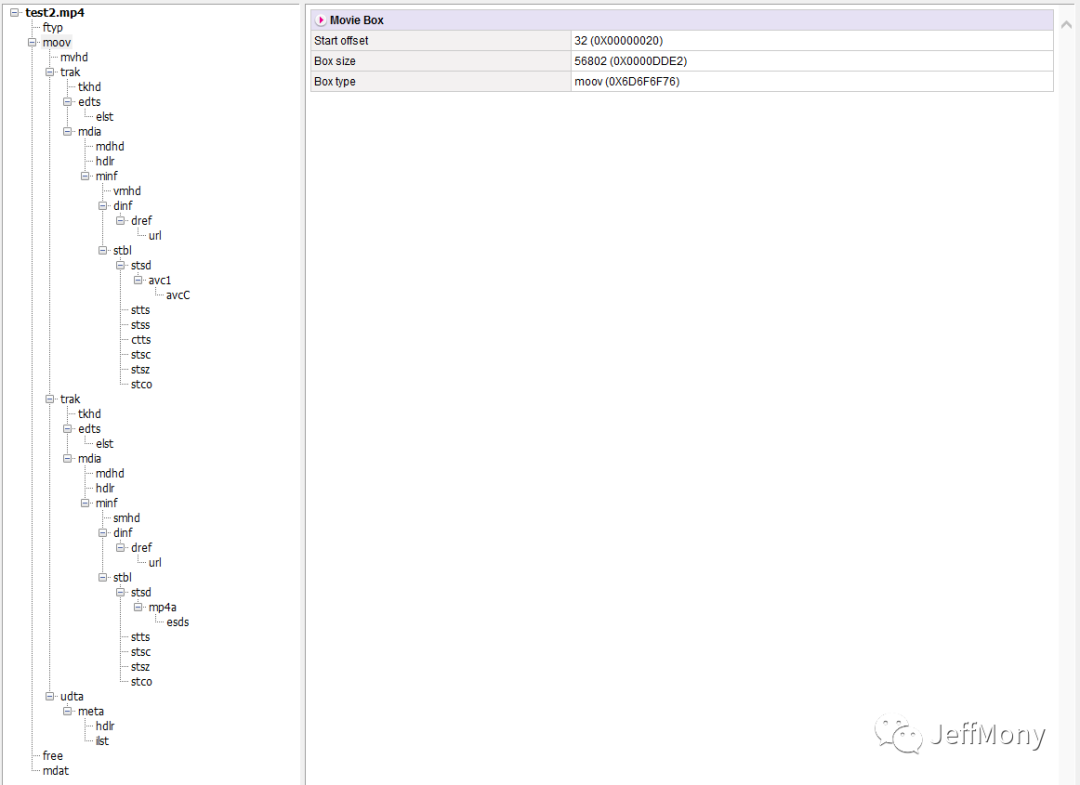The image size is (1080, 785).
Task: Collapse the moov box node
Action: [x=32, y=43]
